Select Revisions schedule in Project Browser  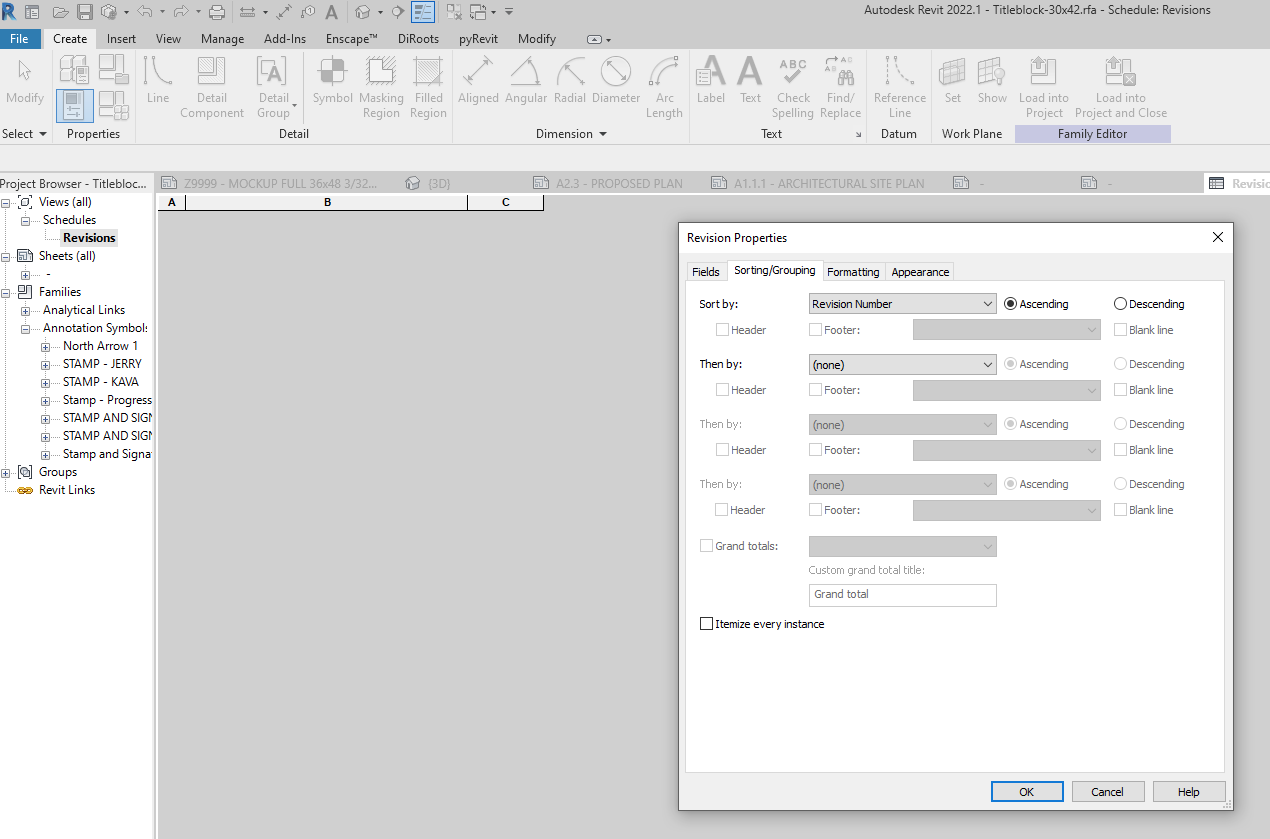tap(89, 238)
